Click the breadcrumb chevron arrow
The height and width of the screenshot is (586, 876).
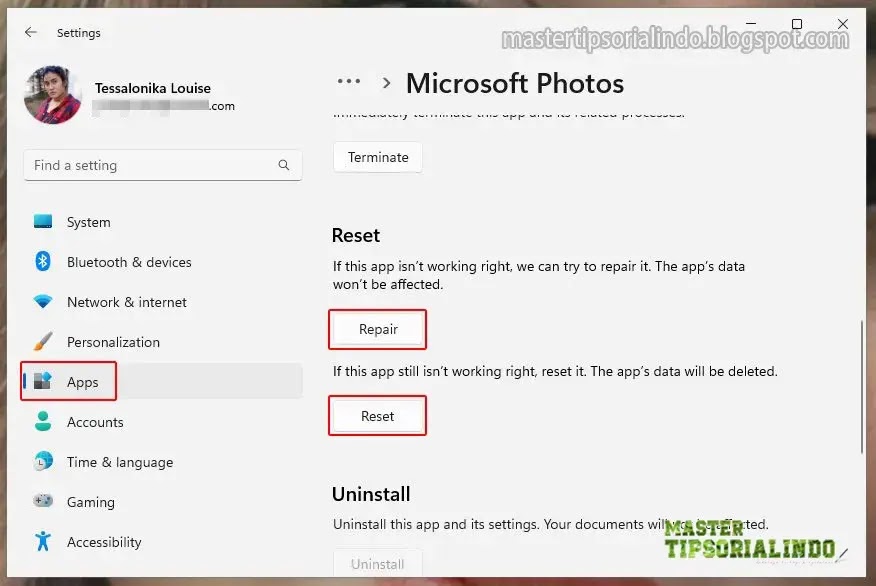click(x=386, y=83)
